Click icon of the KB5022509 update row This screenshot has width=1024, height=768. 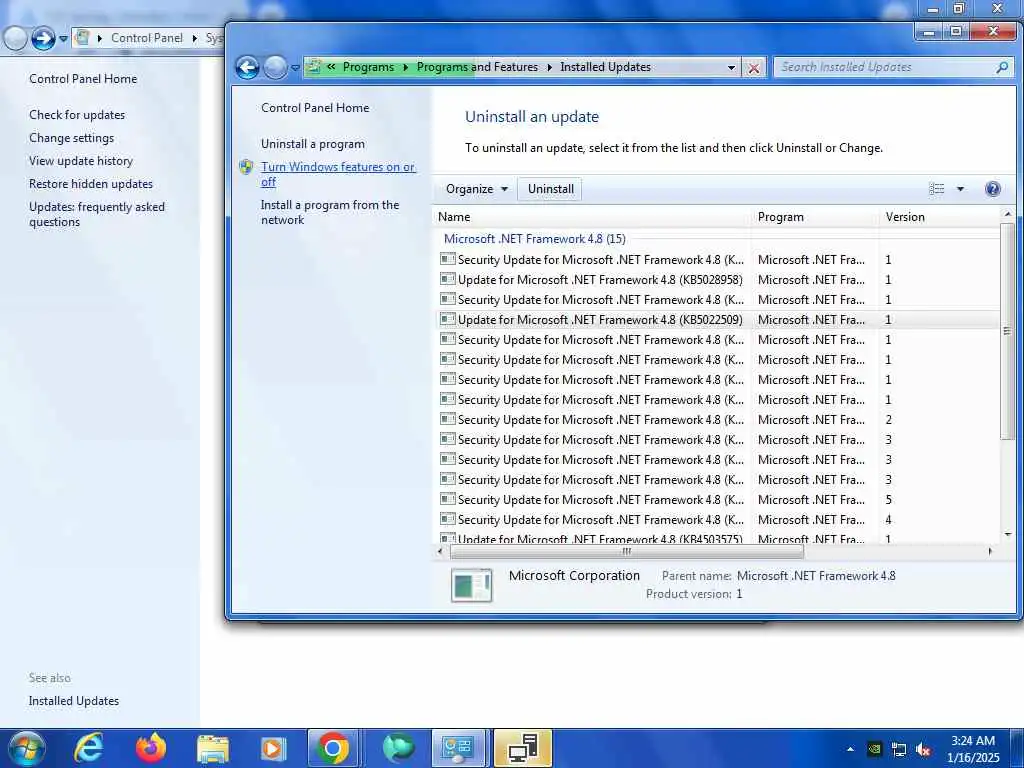[447, 319]
